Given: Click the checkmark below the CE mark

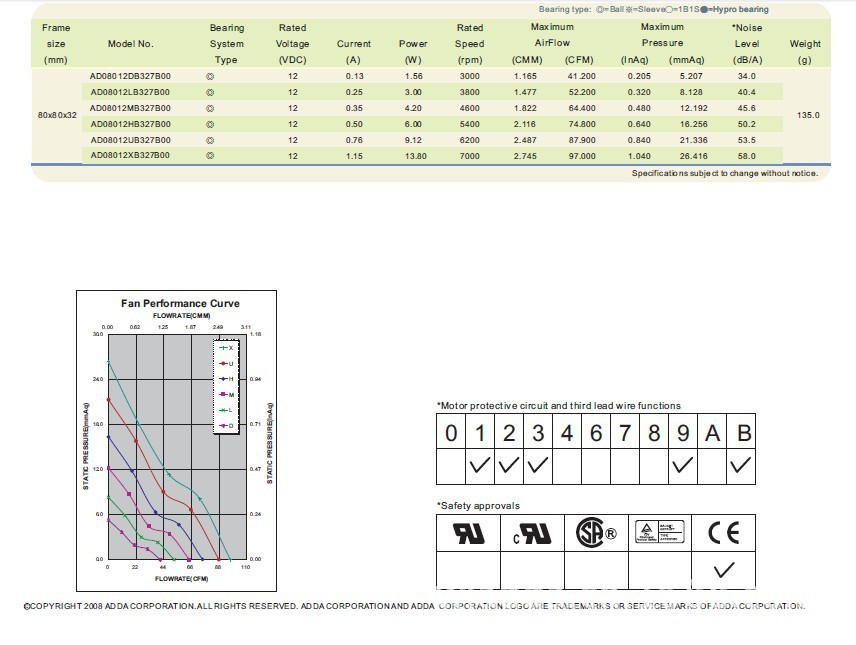Looking at the screenshot, I should pyautogui.click(x=724, y=570).
